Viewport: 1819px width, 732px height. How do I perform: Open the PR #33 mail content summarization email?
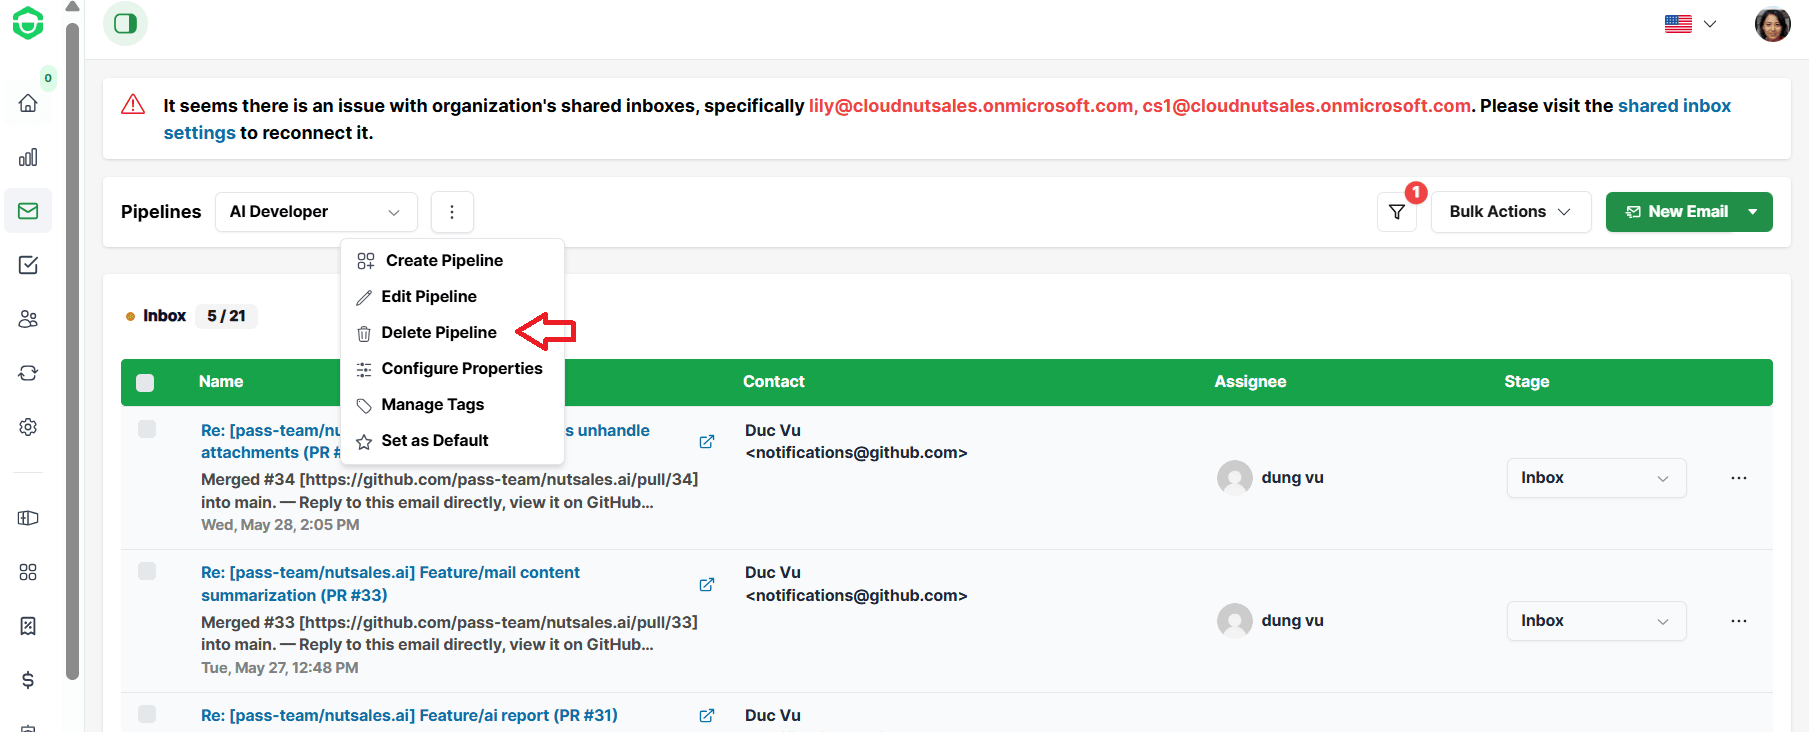(x=390, y=584)
